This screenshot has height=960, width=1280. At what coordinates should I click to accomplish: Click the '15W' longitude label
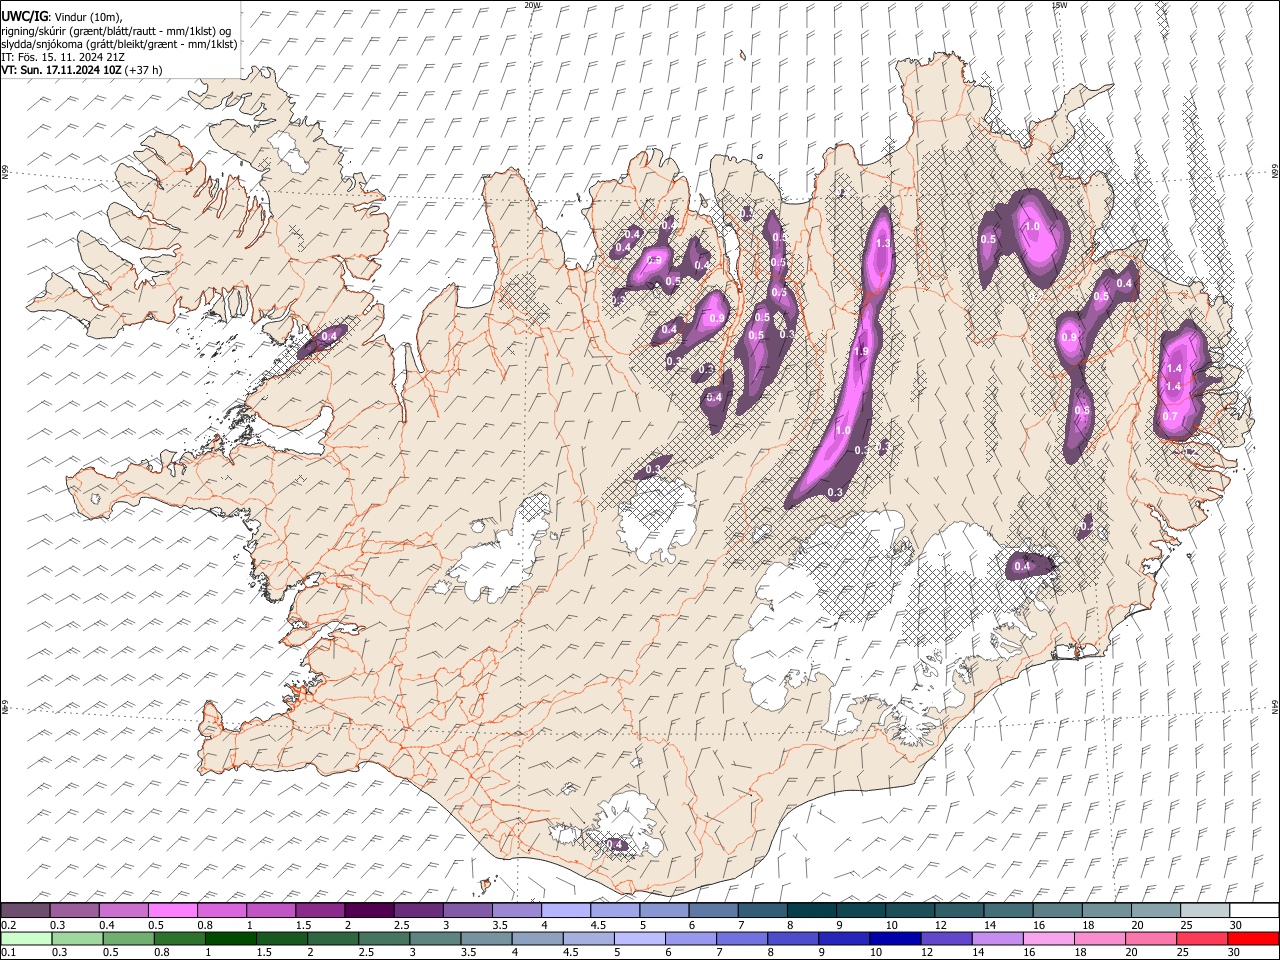pos(1059,5)
